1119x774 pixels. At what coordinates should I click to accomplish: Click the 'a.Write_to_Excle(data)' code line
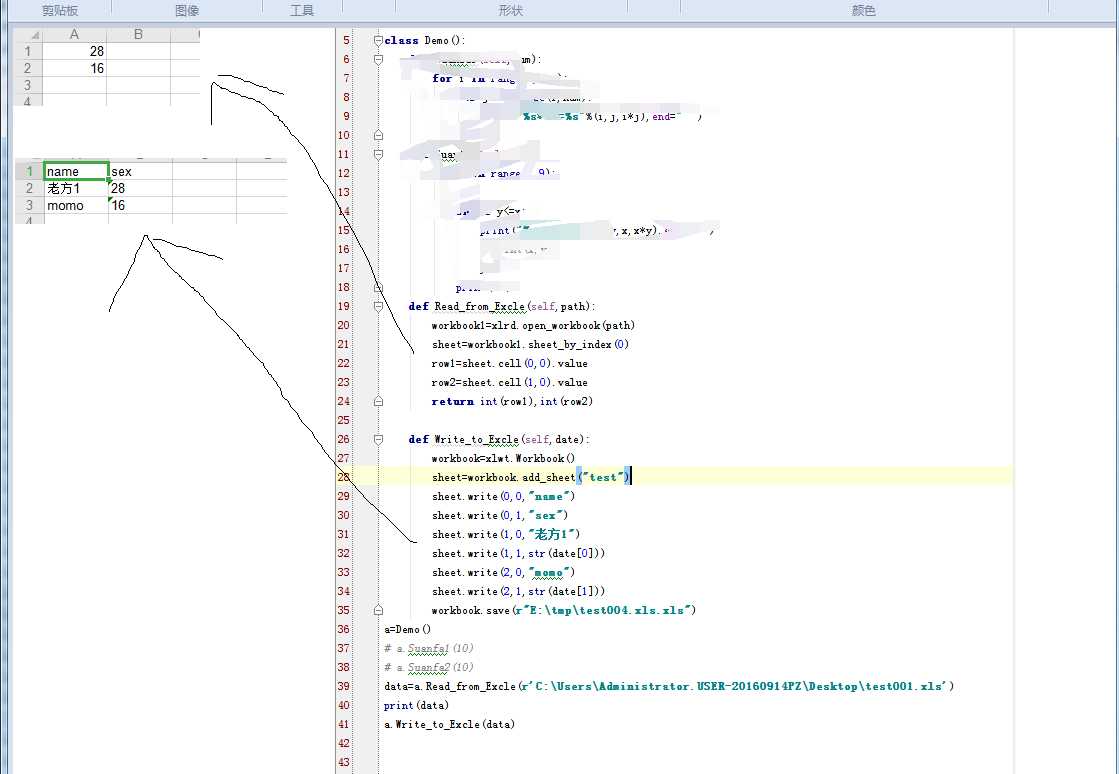(450, 725)
